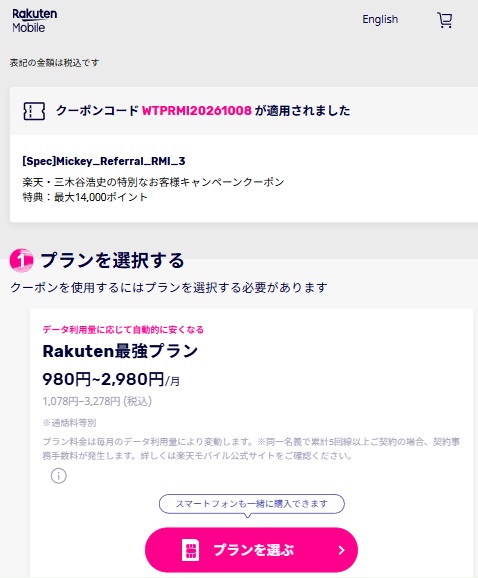
Task: Click the データ利用量に応じて自動的に安くなる tagline
Action: pyautogui.click(x=123, y=330)
